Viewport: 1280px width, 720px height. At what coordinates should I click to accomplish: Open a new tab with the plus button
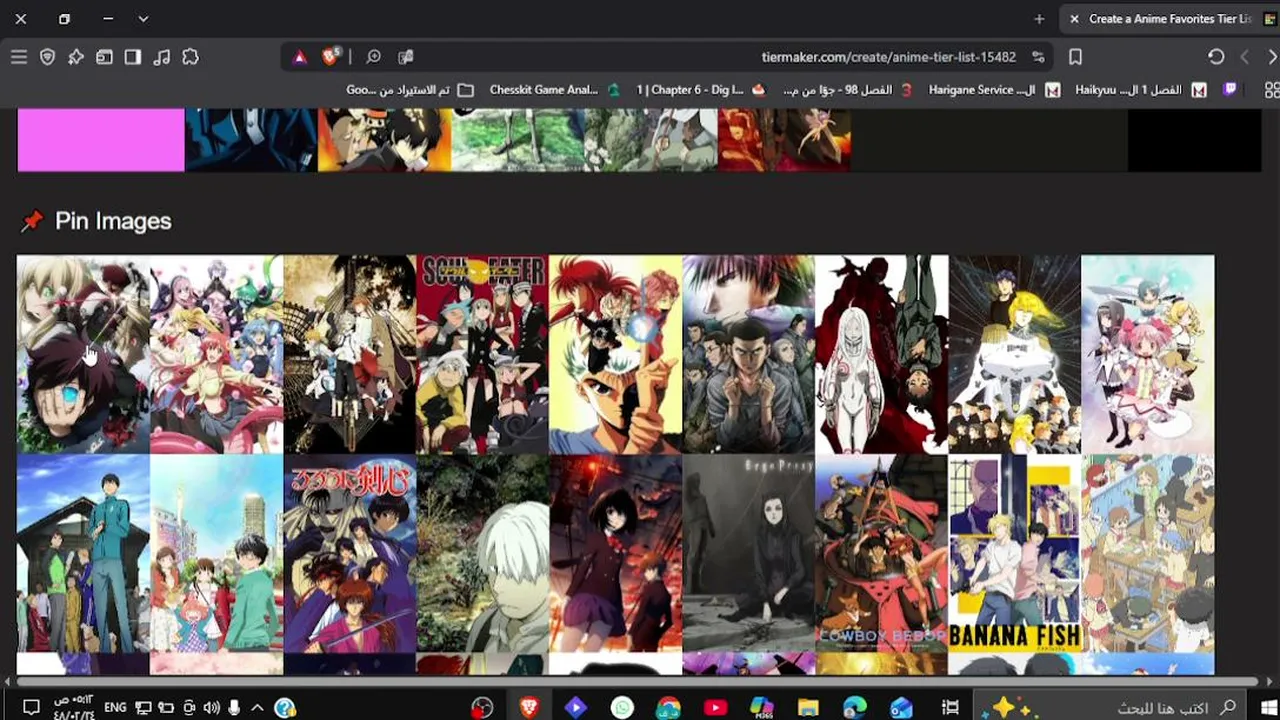pyautogui.click(x=1039, y=19)
